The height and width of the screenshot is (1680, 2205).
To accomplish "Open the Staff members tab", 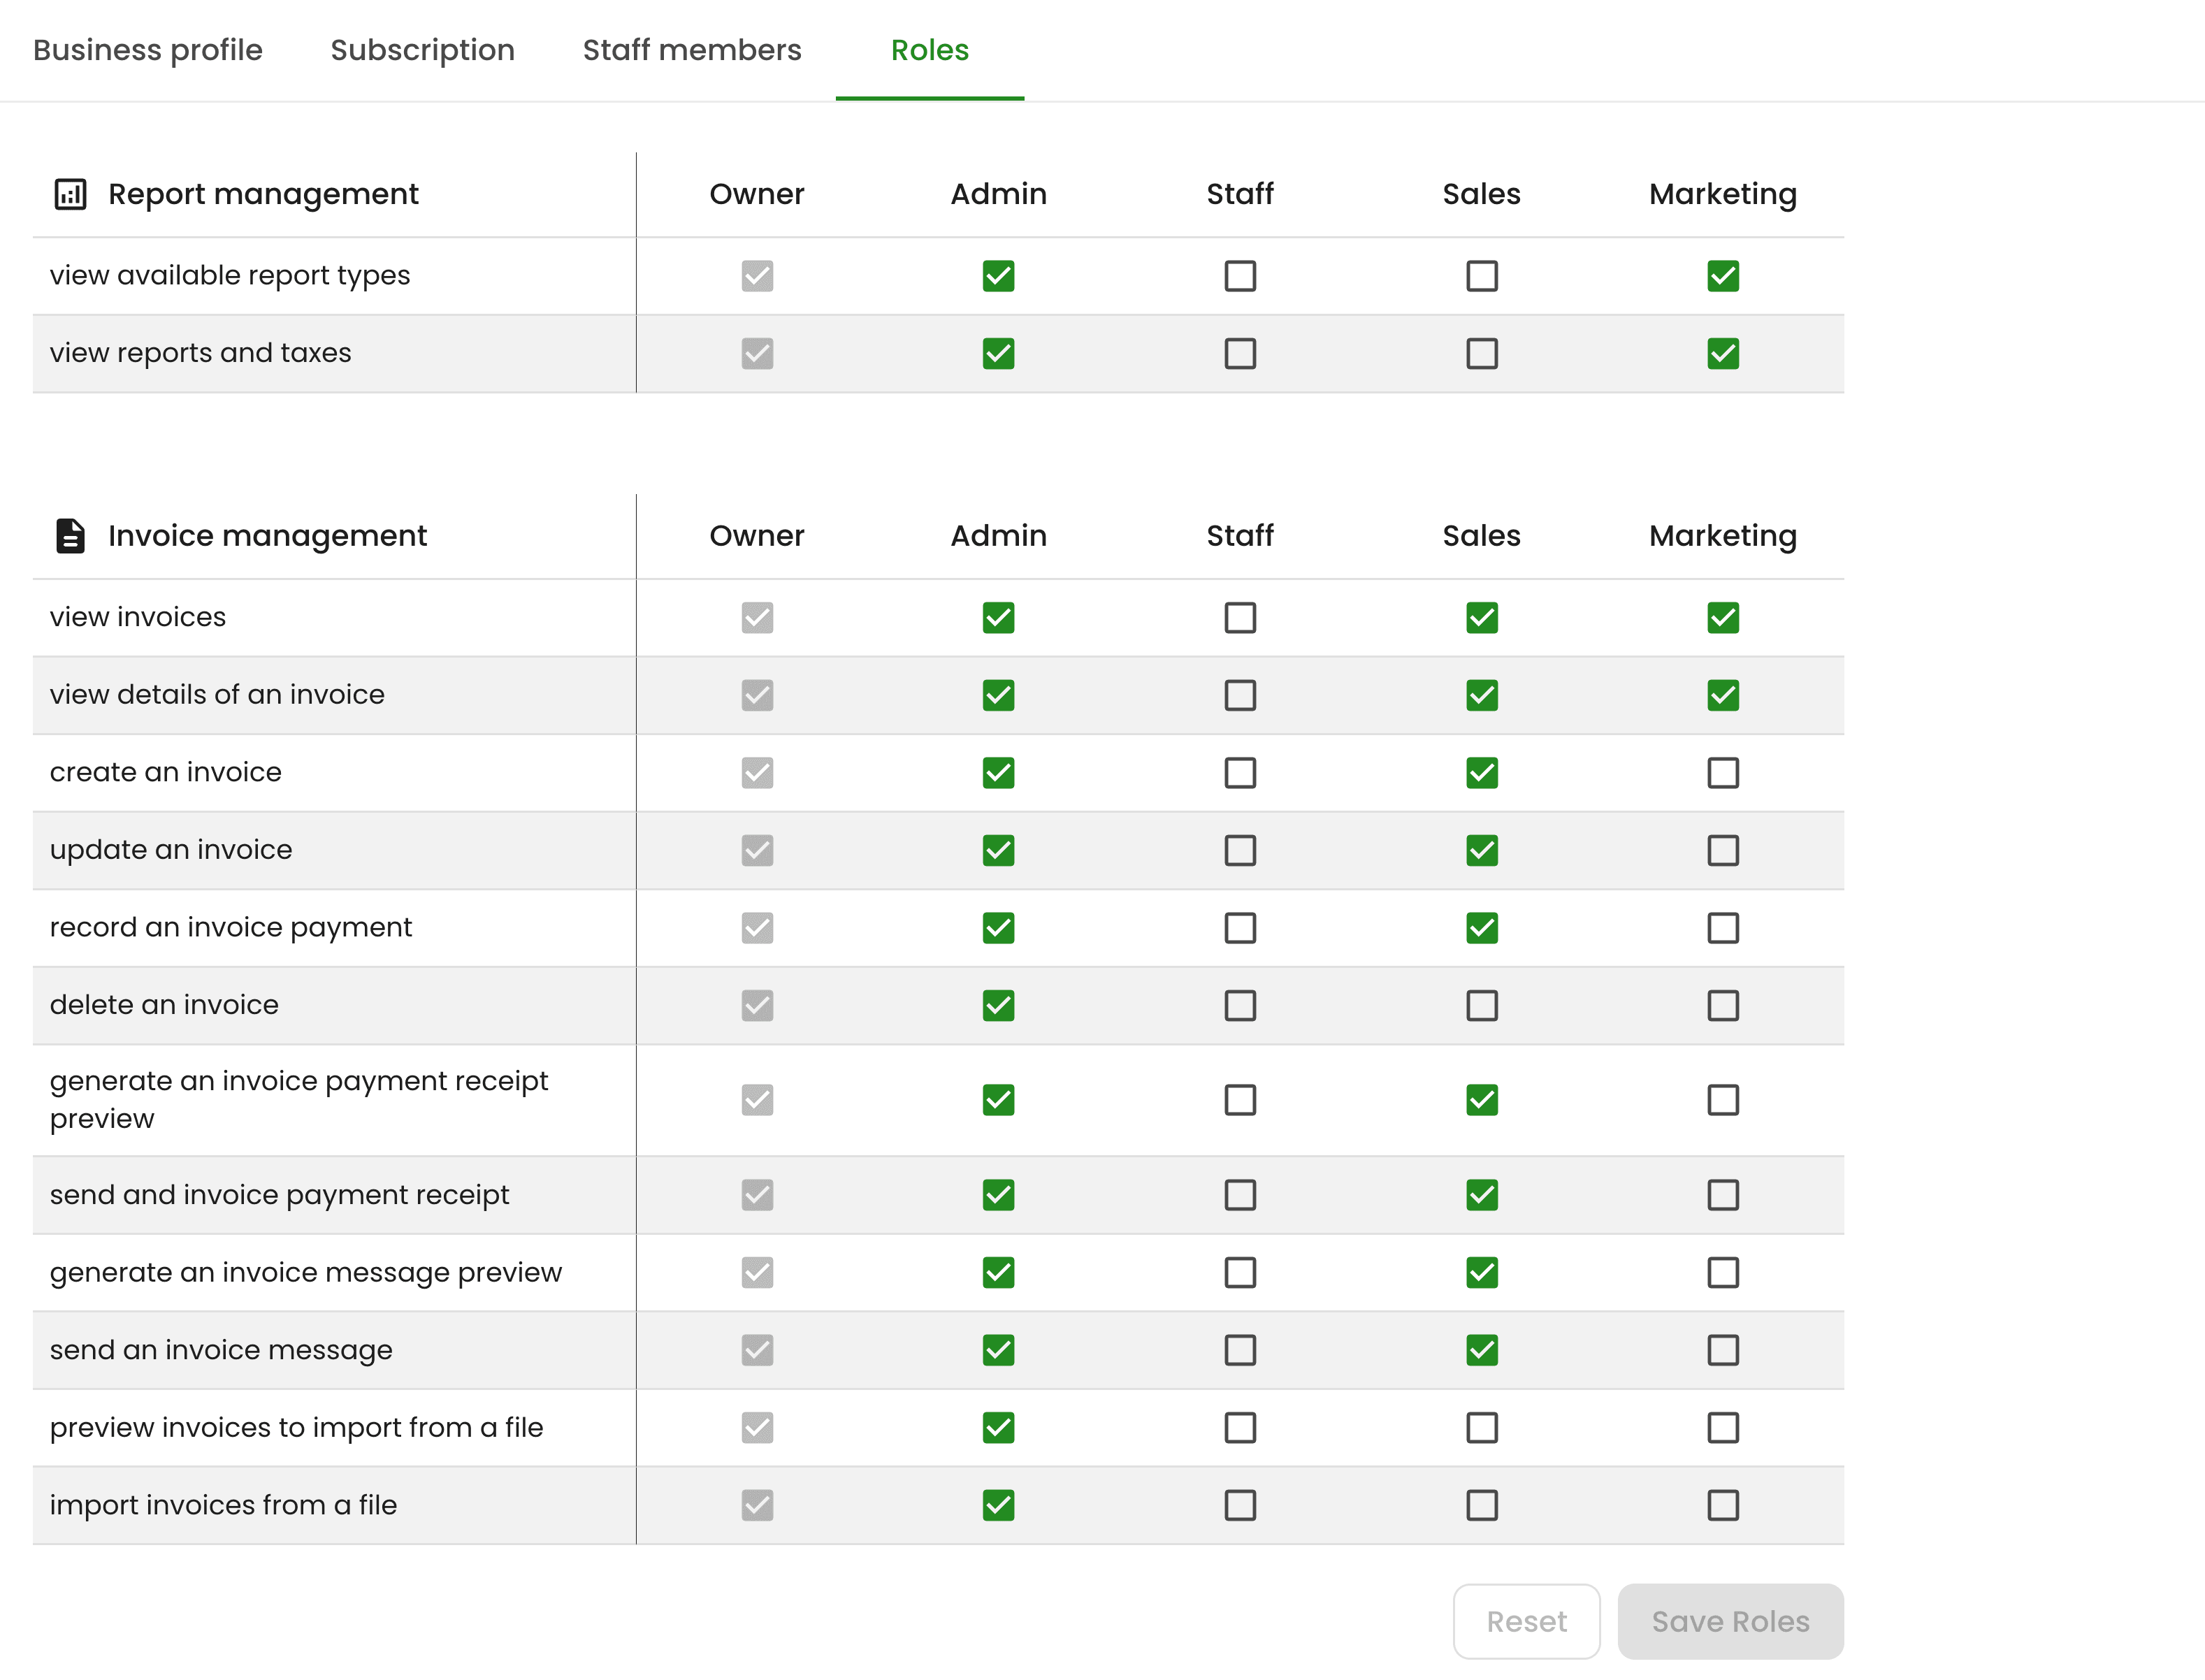I will tap(692, 50).
